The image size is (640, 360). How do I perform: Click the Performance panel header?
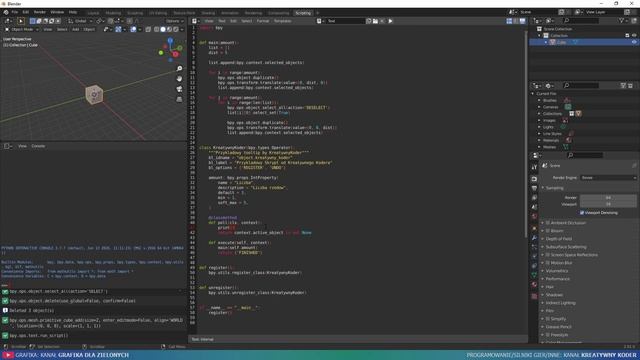558,279
